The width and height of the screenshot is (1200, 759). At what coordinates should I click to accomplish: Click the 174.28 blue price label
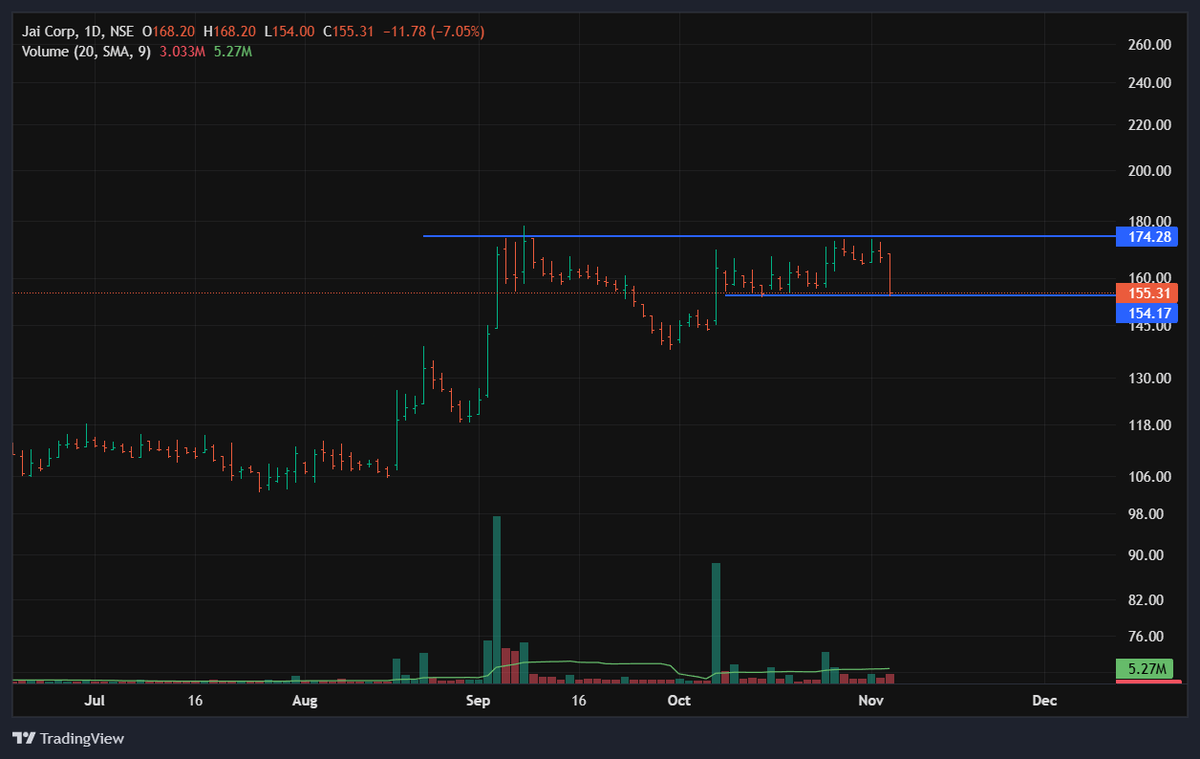click(x=1146, y=237)
